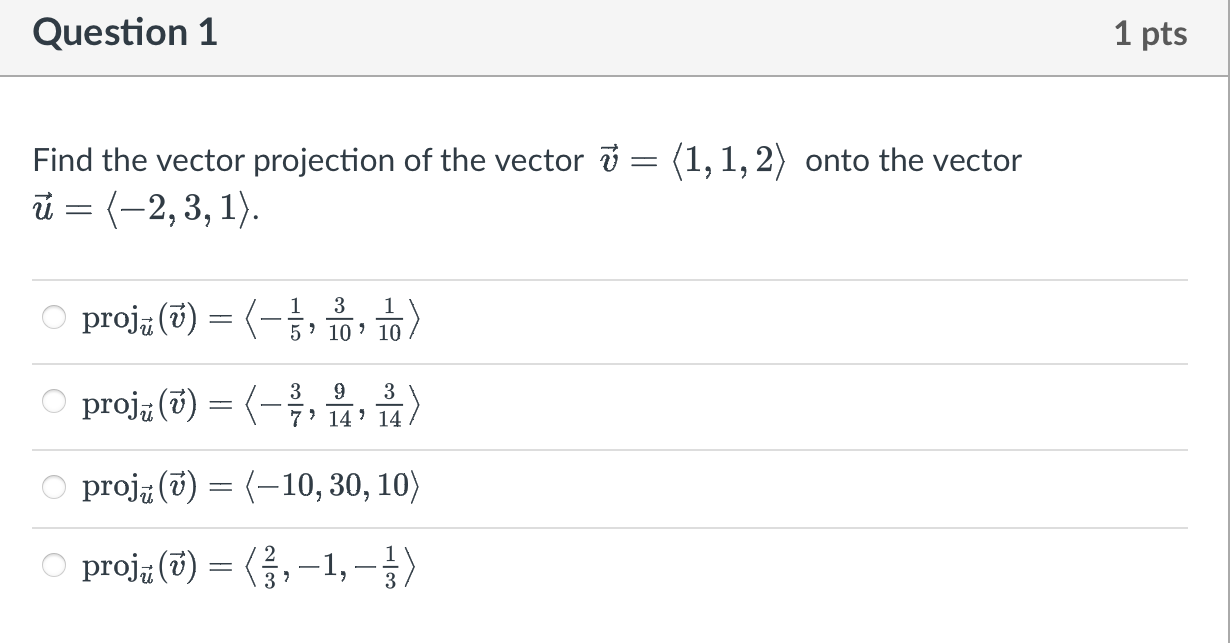The image size is (1231, 643).
Task: Select the radio button for ⟨−1/5, 3/10, 1/10⟩
Action: pyautogui.click(x=53, y=319)
